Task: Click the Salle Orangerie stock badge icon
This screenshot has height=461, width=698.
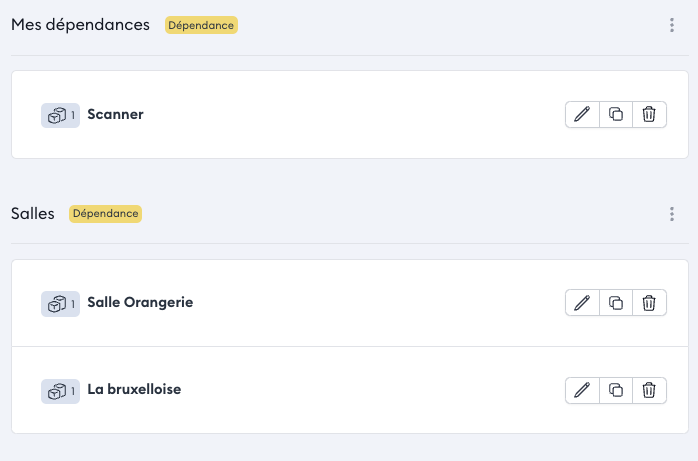Action: [59, 303]
